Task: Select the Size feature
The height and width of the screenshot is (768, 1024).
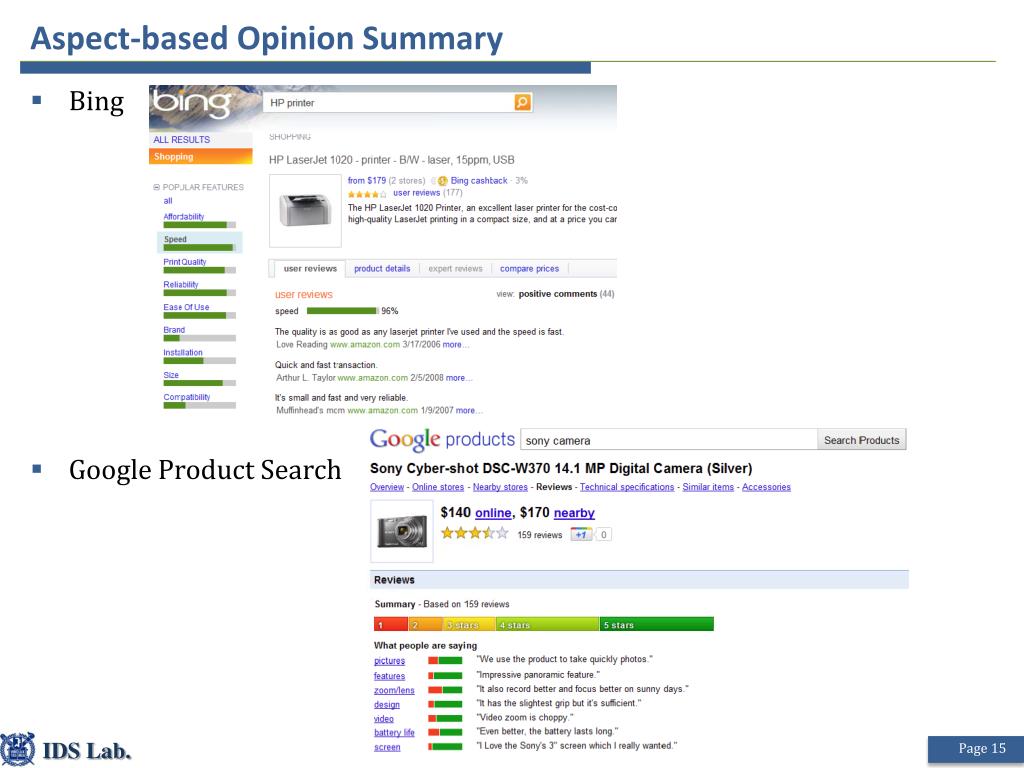Action: (171, 375)
